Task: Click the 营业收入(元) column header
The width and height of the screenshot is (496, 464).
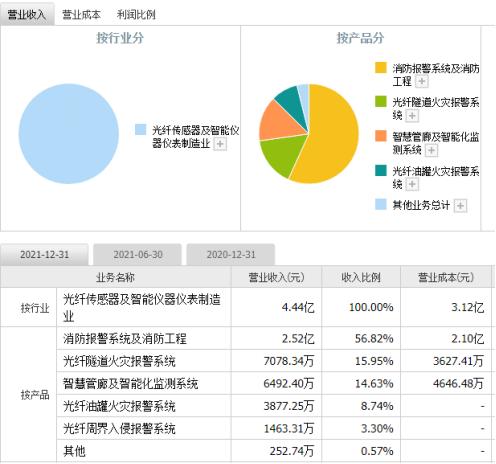Action: (276, 277)
